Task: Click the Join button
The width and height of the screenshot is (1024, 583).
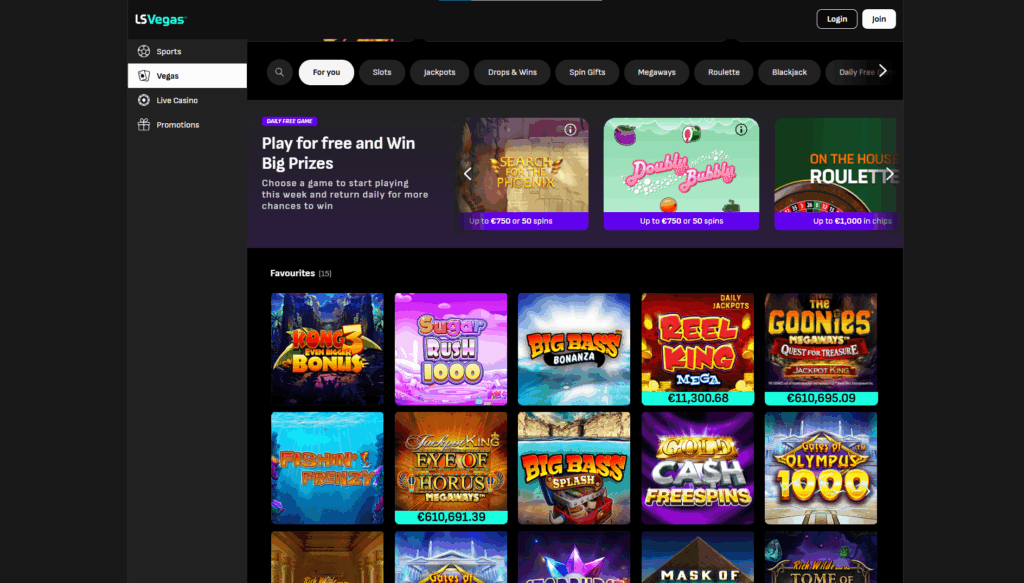Action: coord(879,19)
